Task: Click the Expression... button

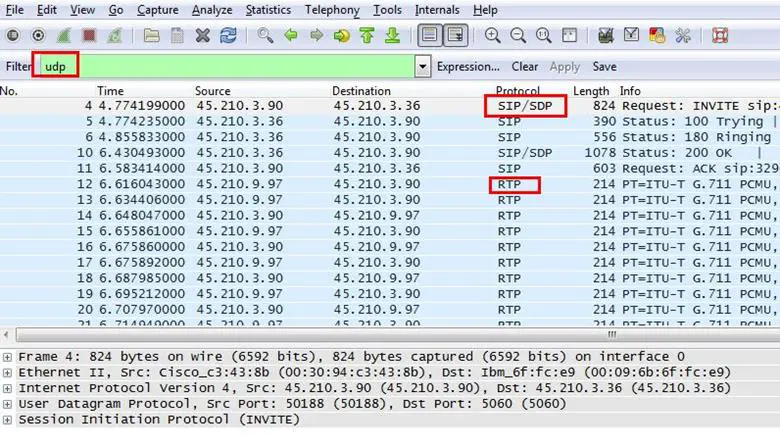Action: pos(468,67)
